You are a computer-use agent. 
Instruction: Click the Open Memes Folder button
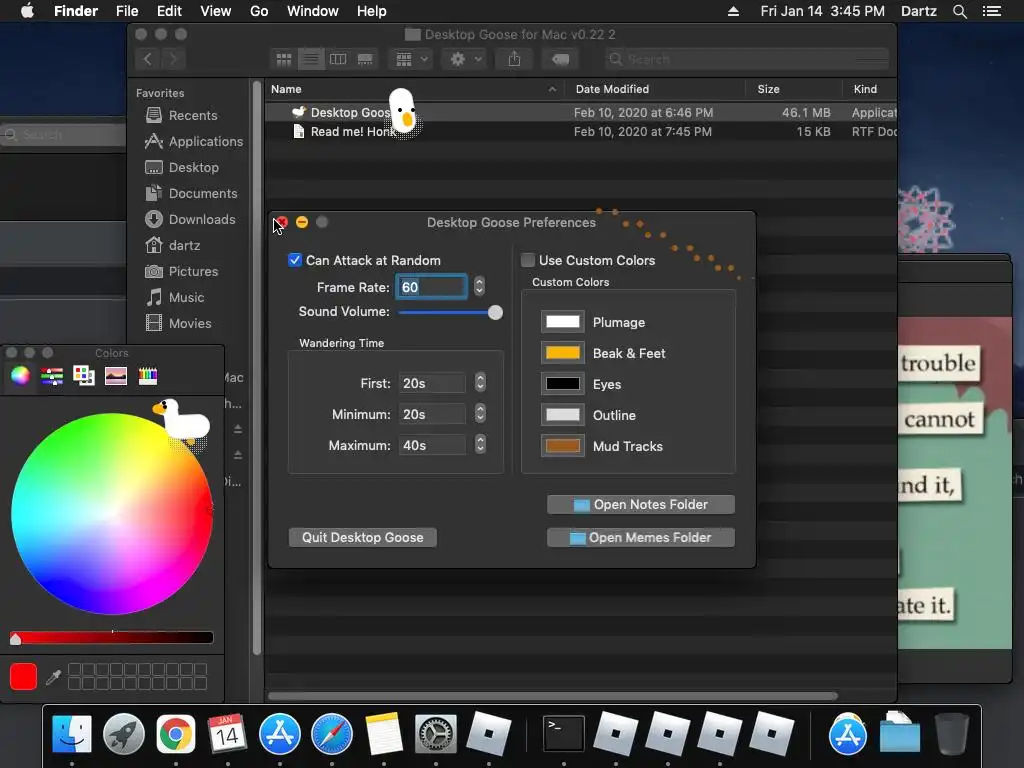click(641, 537)
